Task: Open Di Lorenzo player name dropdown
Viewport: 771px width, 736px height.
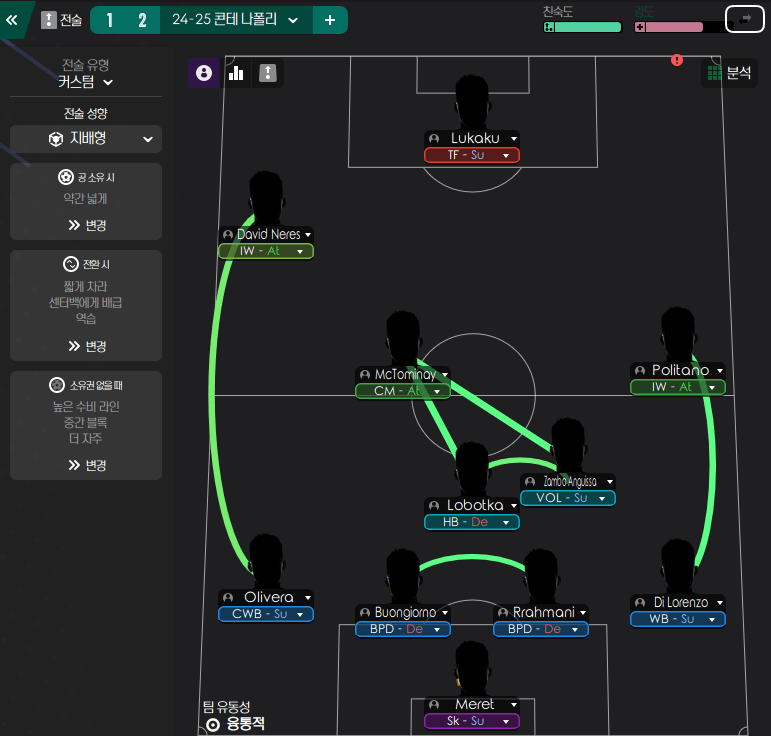Action: [720, 602]
